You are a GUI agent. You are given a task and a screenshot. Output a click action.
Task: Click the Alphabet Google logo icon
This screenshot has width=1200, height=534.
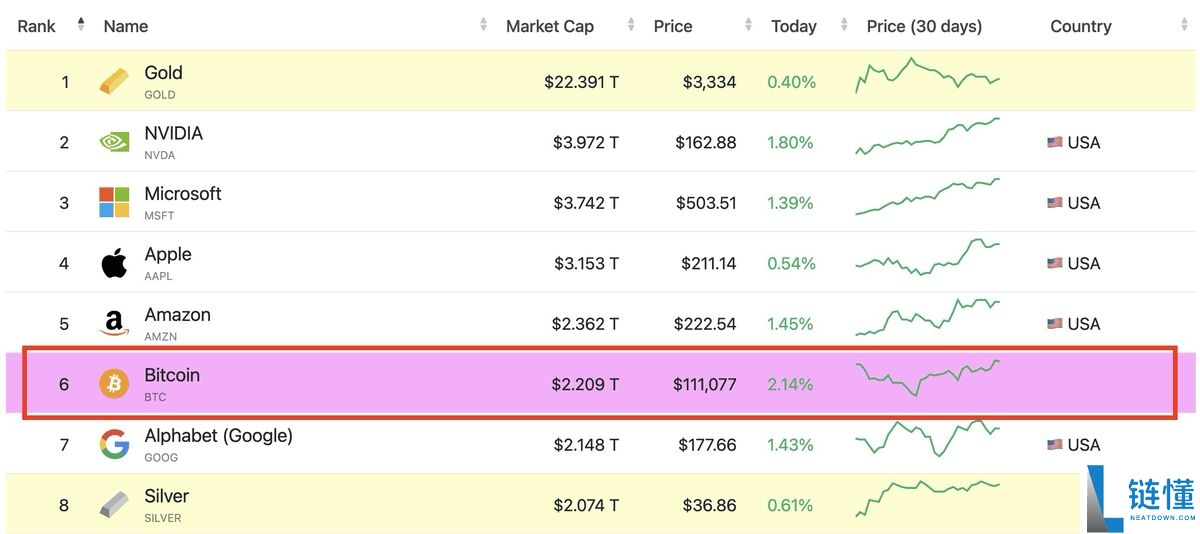114,444
